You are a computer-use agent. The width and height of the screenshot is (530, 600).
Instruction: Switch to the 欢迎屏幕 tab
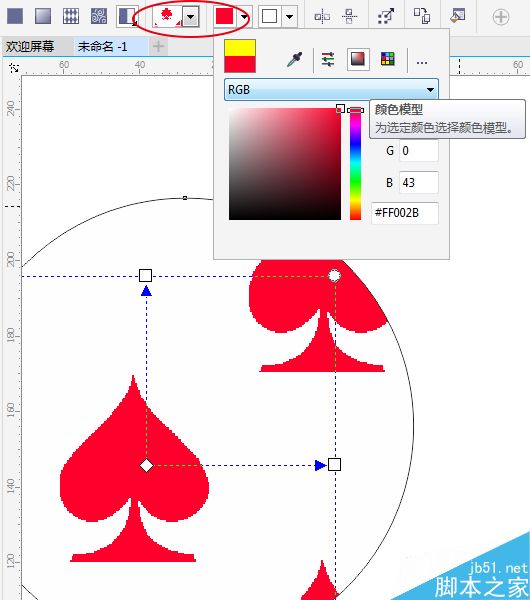(30, 47)
